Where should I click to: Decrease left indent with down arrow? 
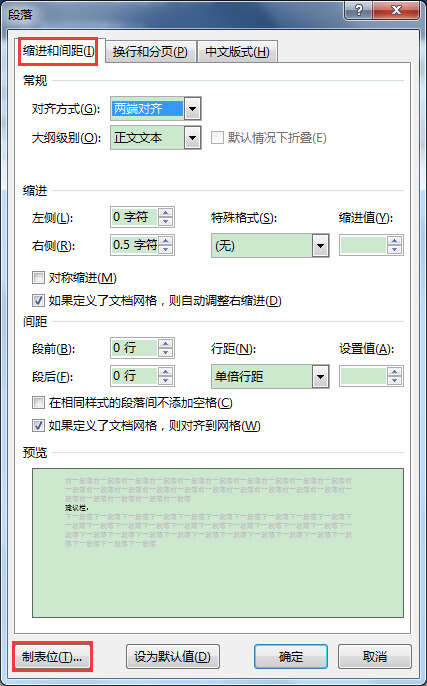[x=165, y=222]
